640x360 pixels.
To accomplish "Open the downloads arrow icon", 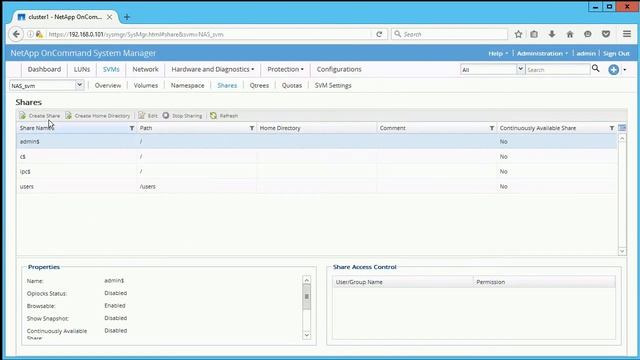I will [x=552, y=34].
